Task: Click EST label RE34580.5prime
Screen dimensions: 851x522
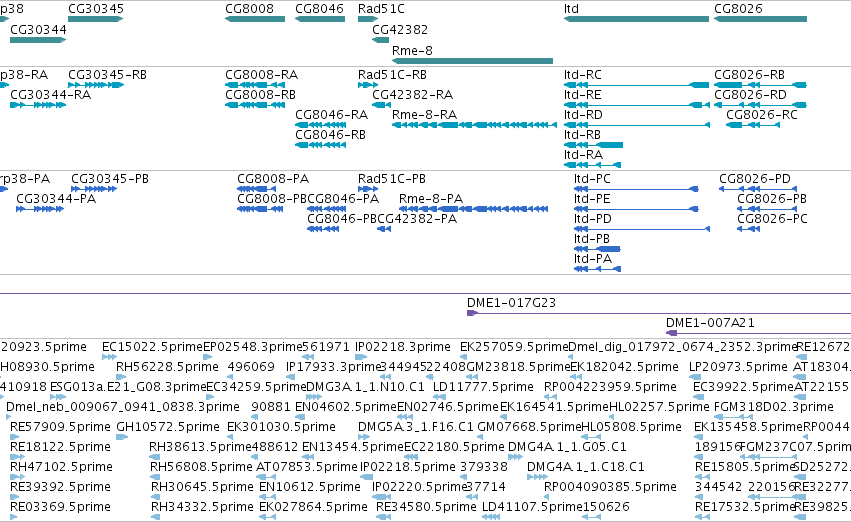Action: [x=426, y=507]
